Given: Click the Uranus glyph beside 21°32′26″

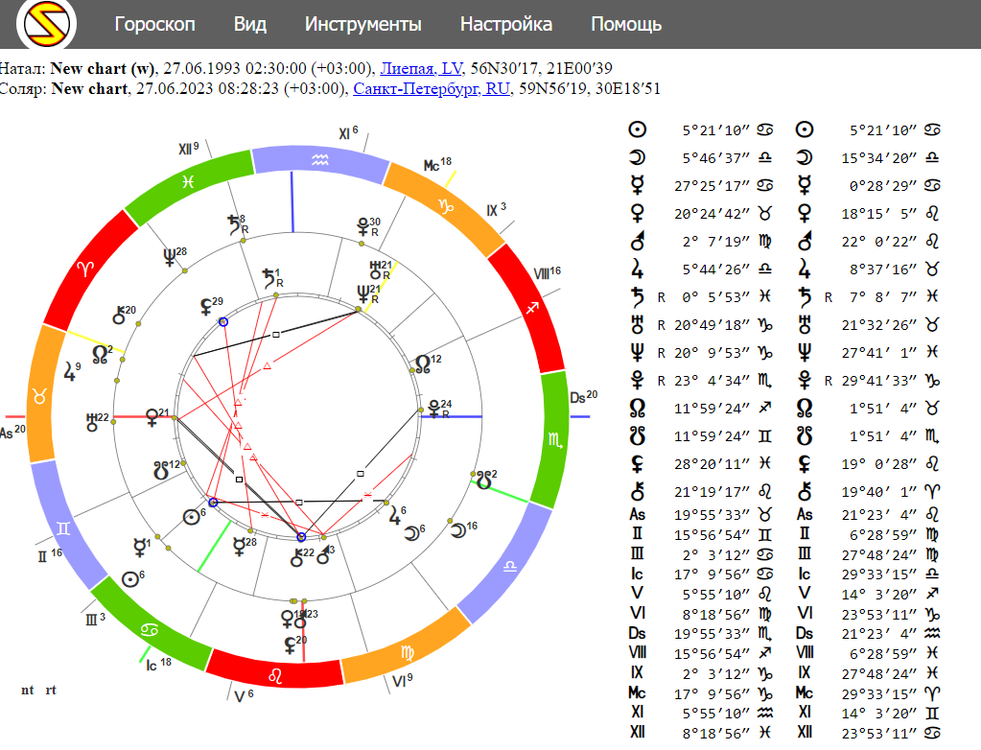Looking at the screenshot, I should click(805, 325).
